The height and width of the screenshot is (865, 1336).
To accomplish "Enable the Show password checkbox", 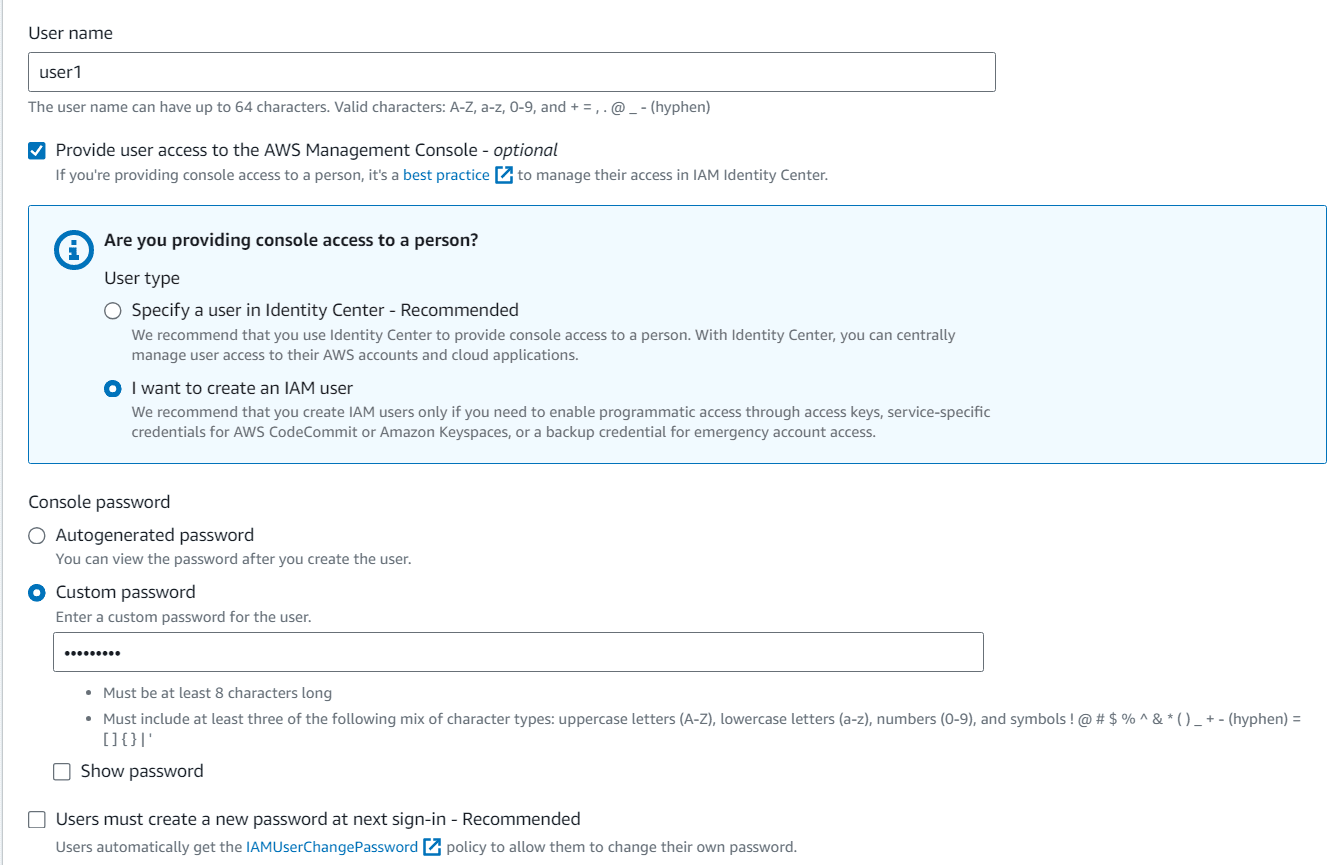I will [x=62, y=771].
